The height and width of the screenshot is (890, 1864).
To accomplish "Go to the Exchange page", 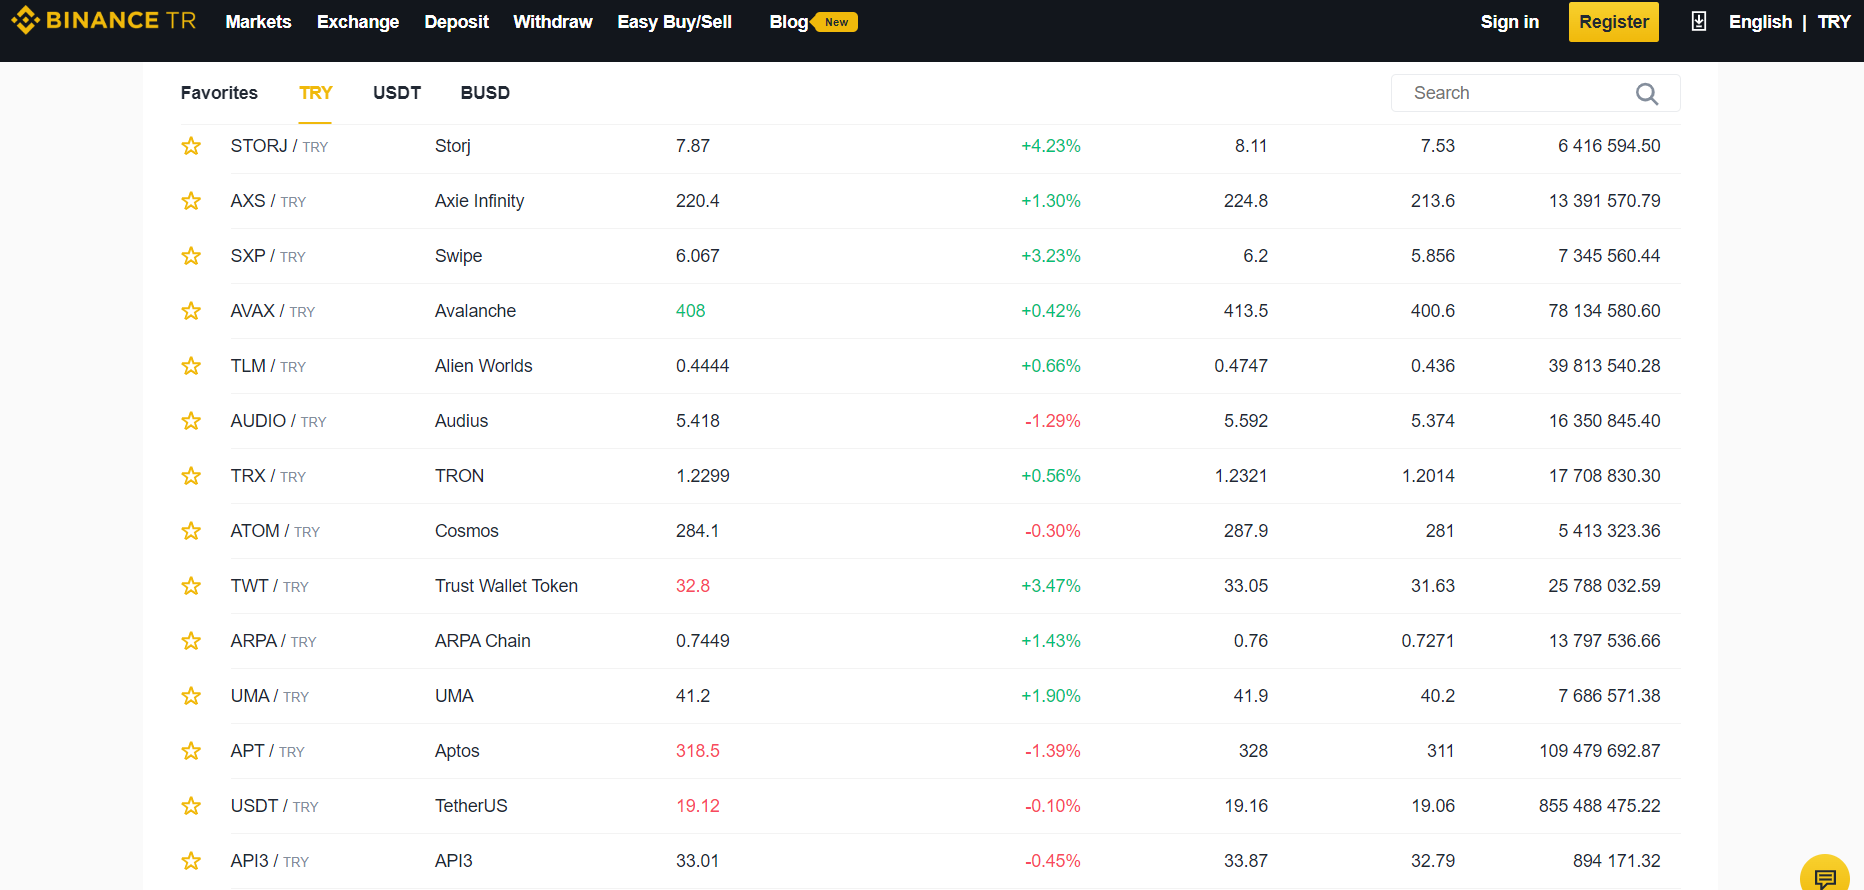I will [x=358, y=22].
